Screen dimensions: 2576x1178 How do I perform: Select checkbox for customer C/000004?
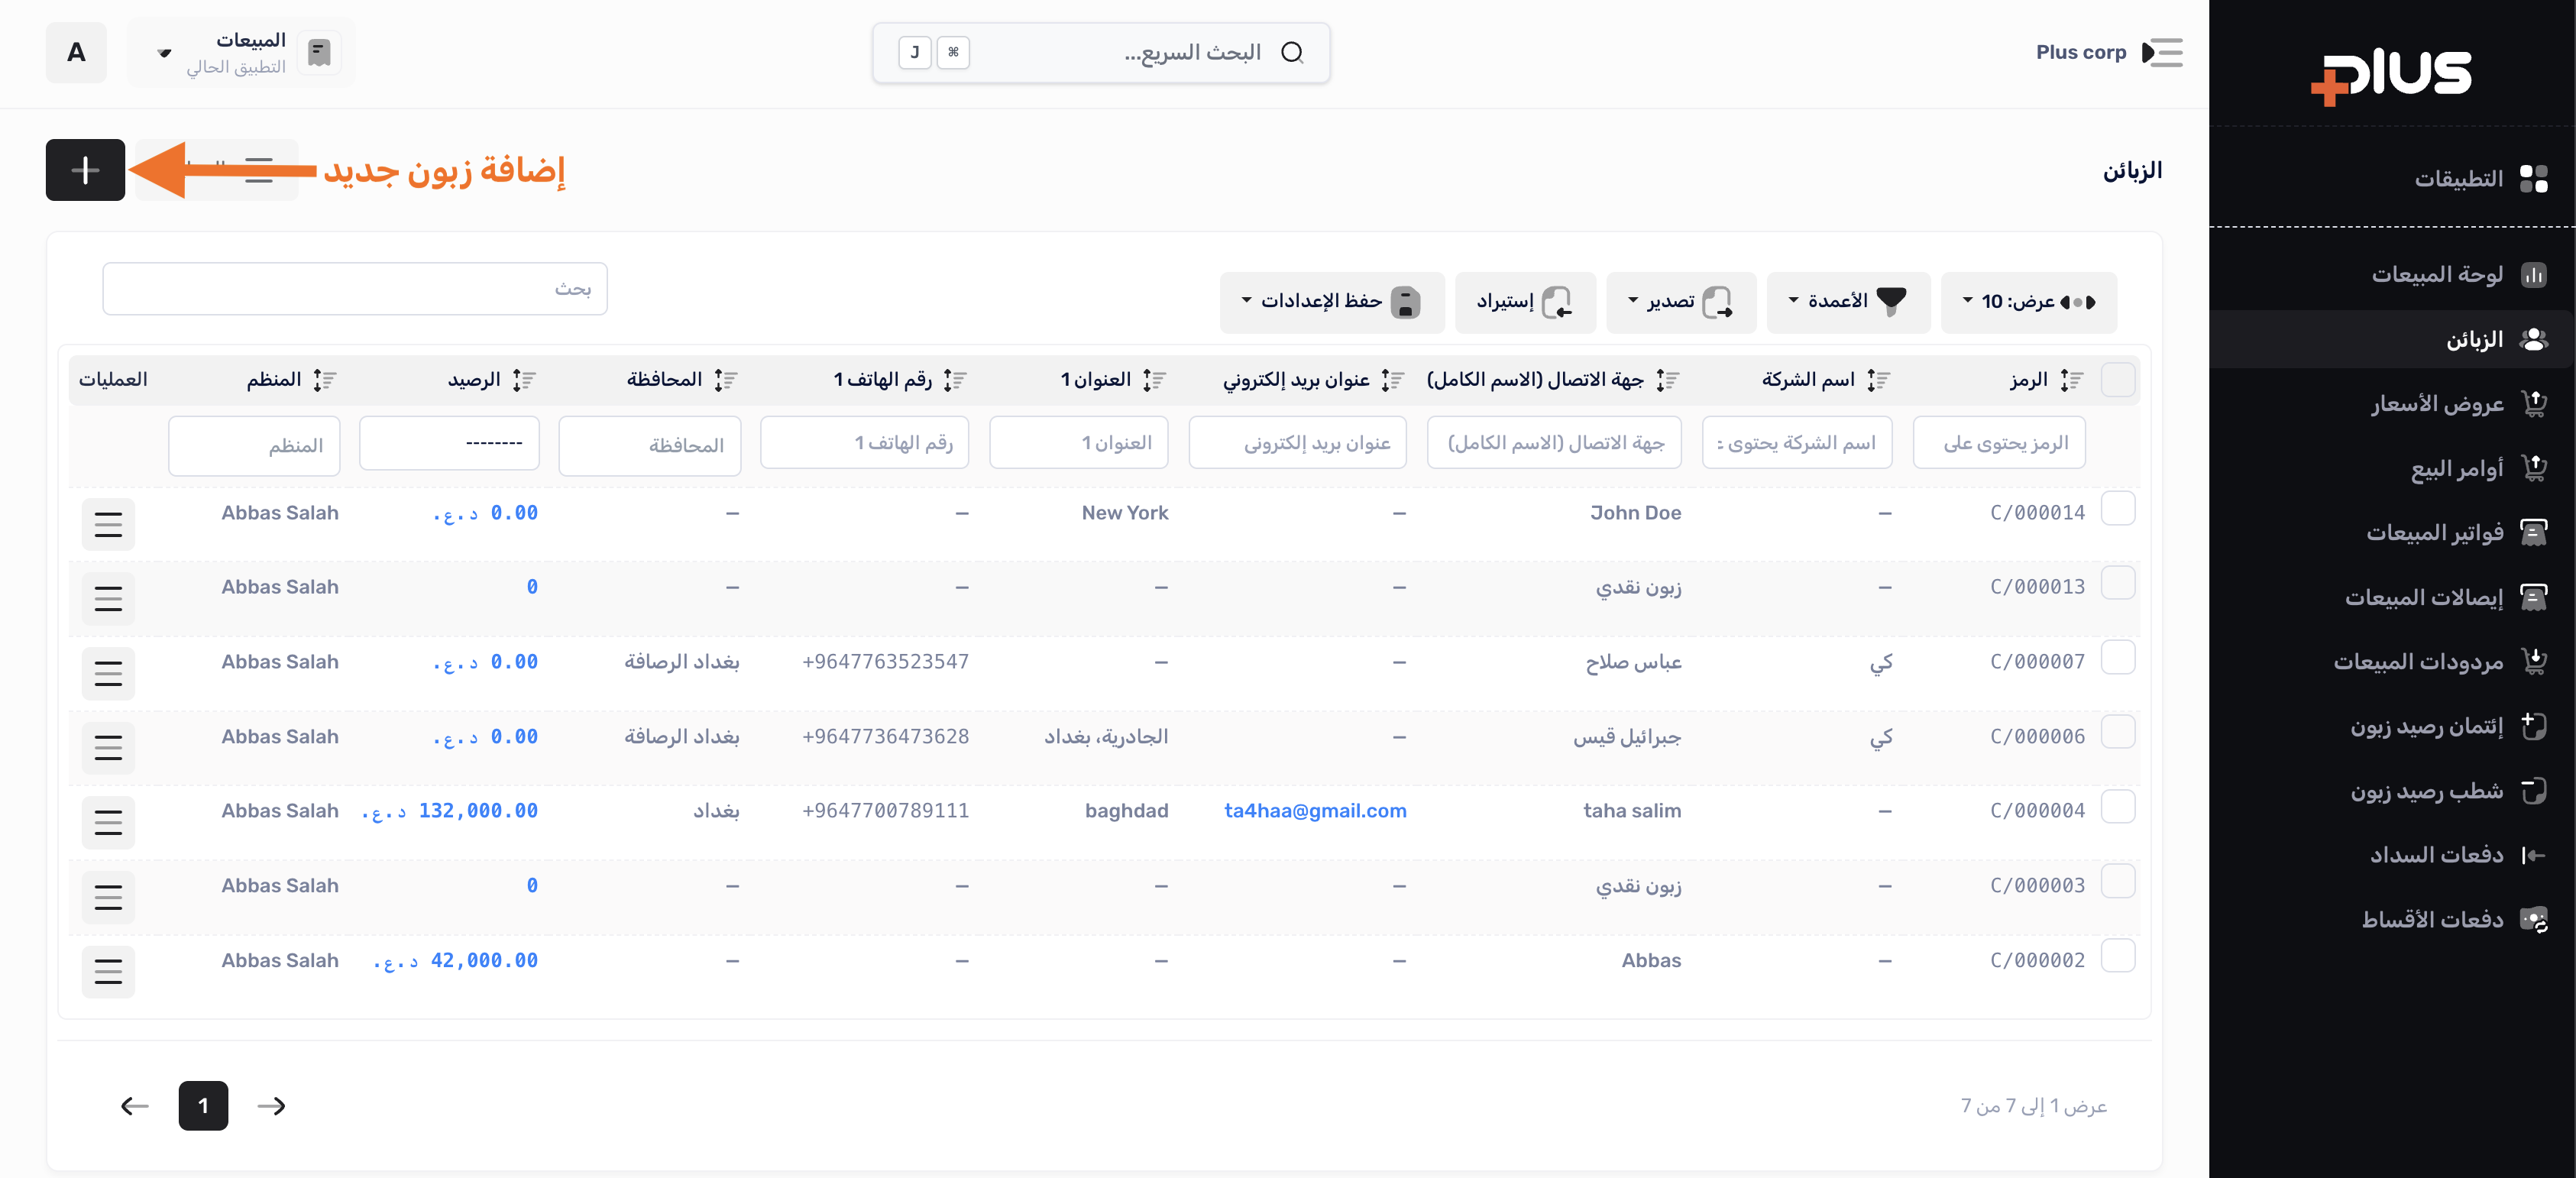click(2117, 807)
